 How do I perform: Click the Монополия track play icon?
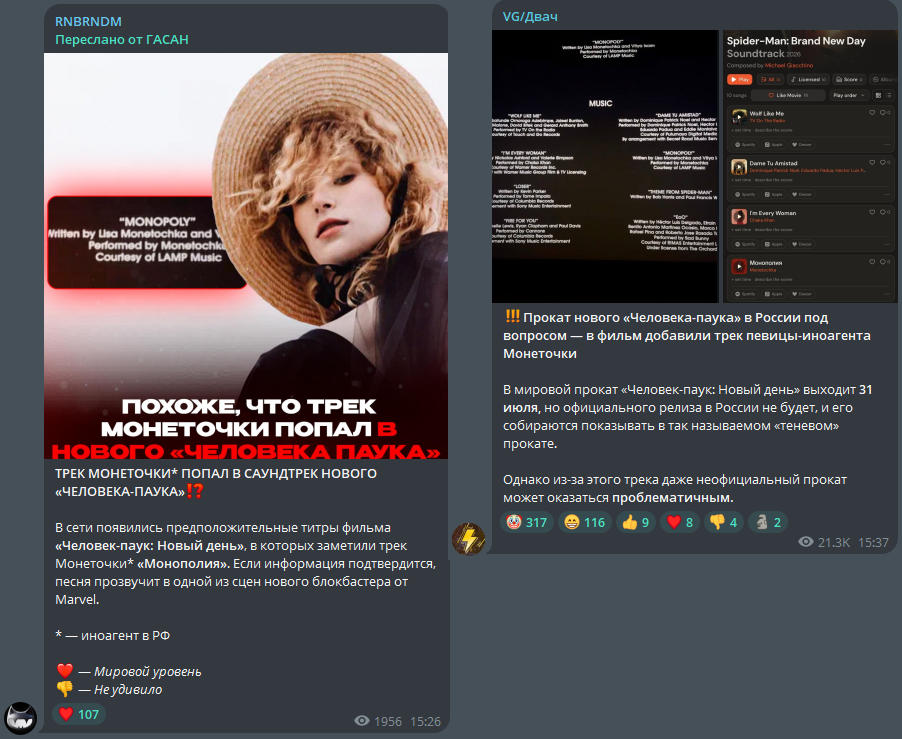739,266
